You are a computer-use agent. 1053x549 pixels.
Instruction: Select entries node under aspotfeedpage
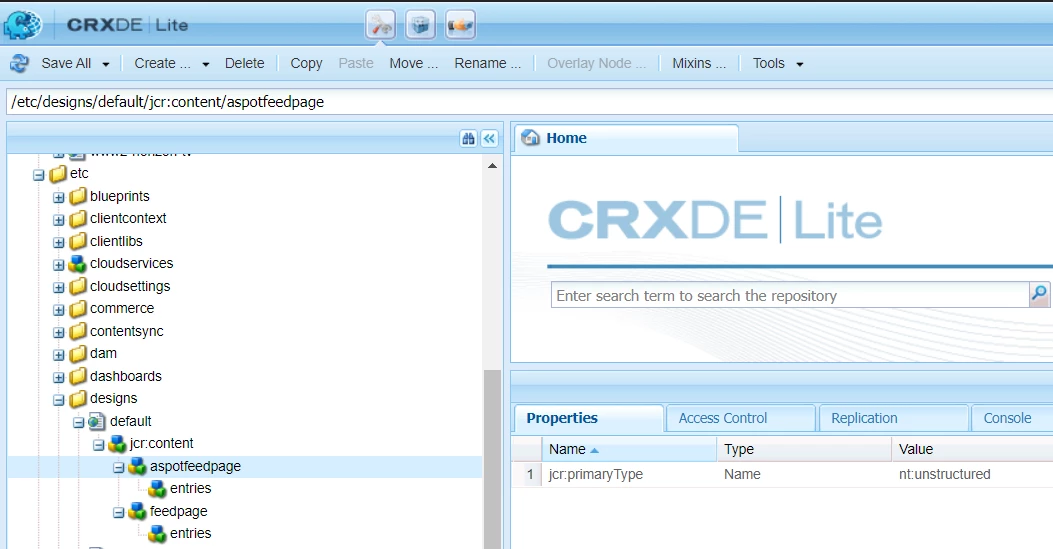(190, 489)
